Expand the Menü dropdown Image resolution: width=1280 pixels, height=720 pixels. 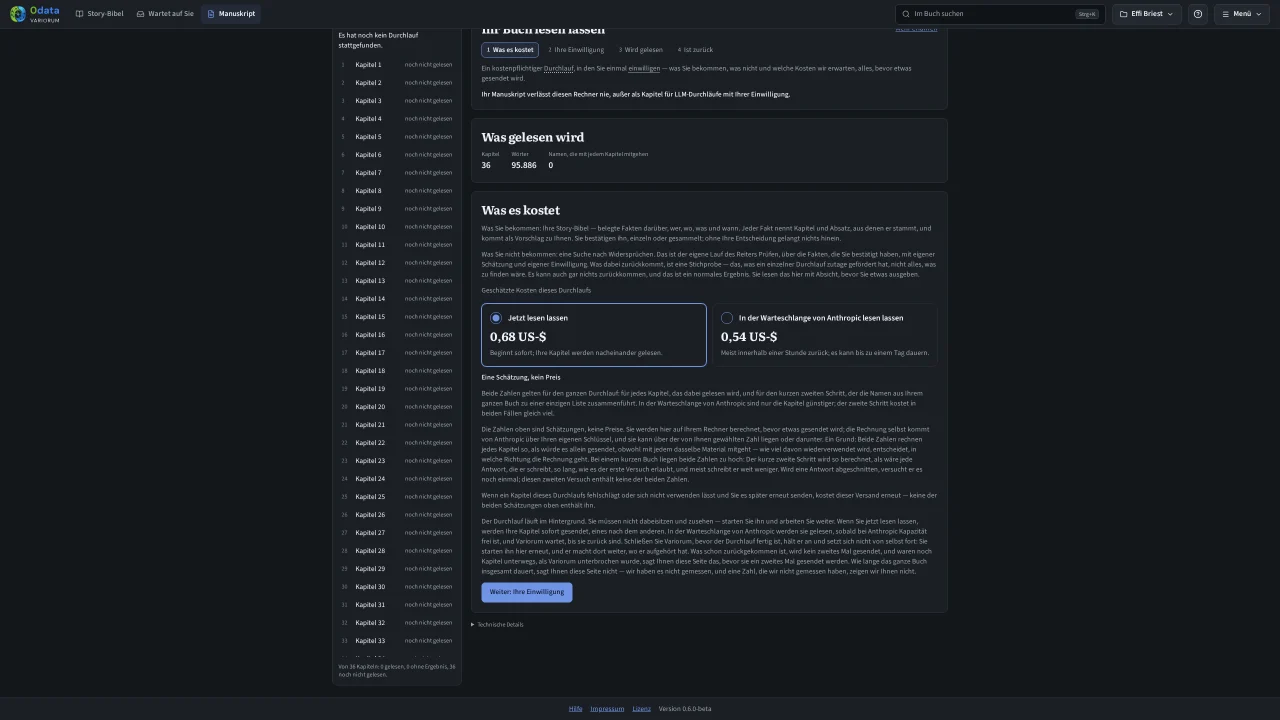coord(1242,14)
